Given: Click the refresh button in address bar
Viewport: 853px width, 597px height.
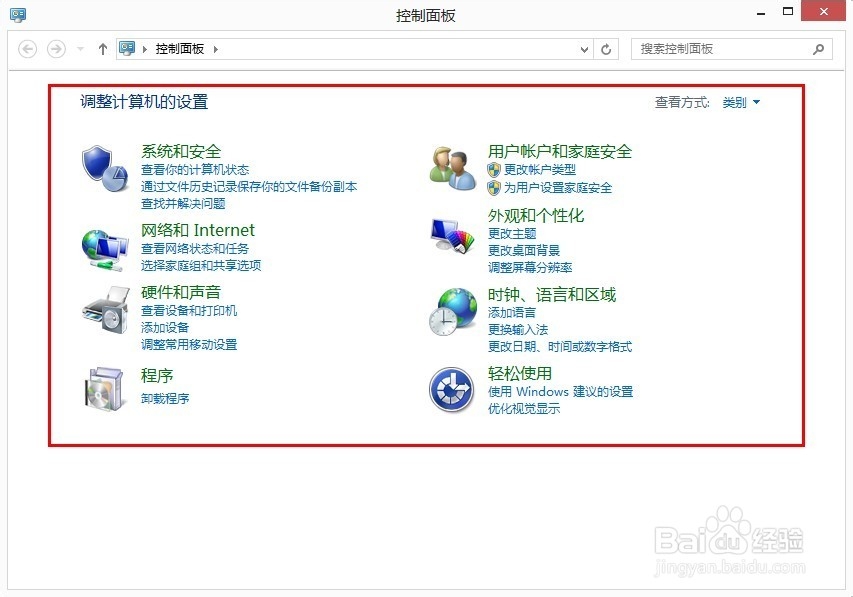Looking at the screenshot, I should (x=606, y=48).
